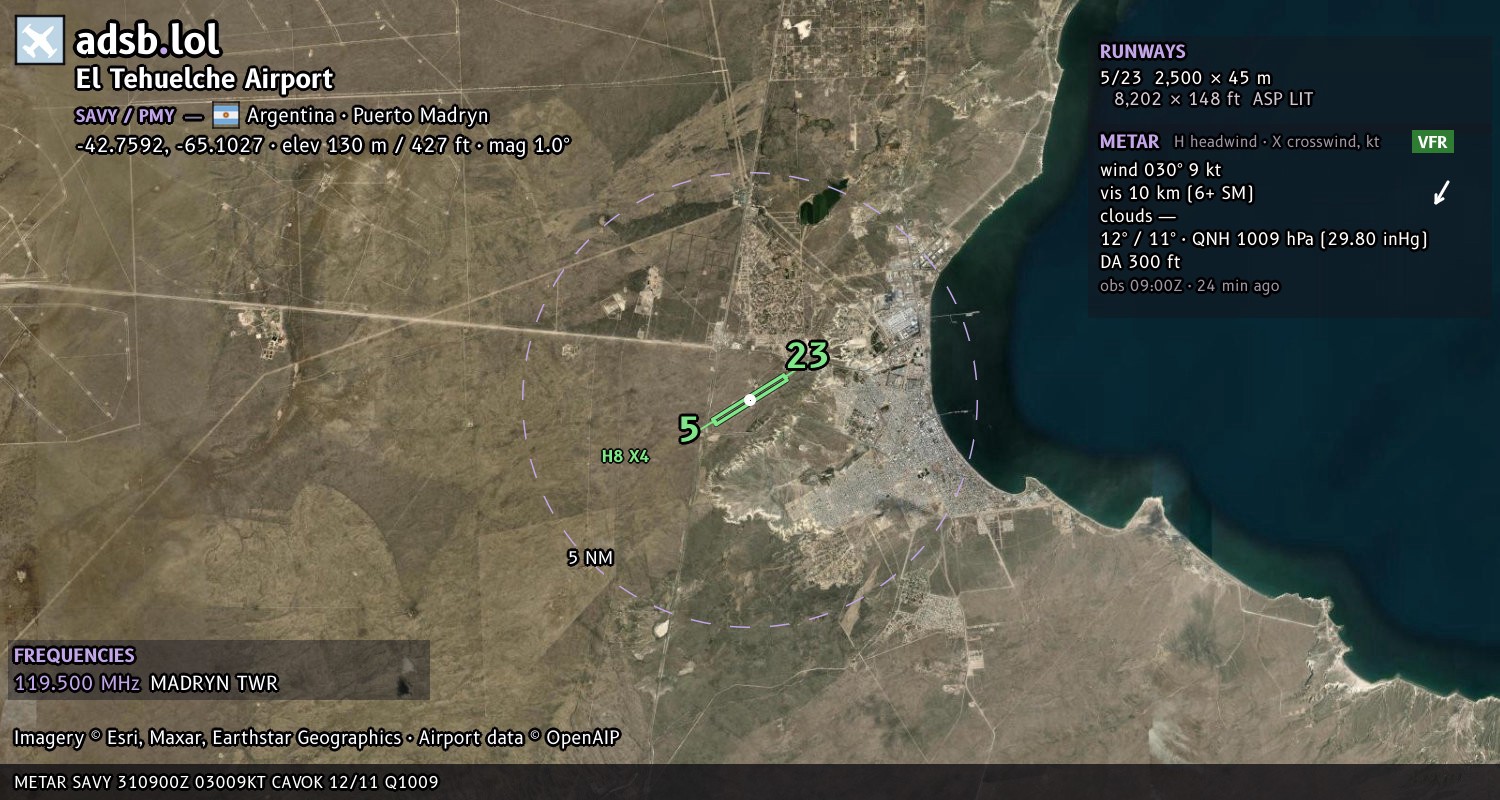The width and height of the screenshot is (1500, 800).
Task: Click the runway center point marker
Action: tap(750, 400)
